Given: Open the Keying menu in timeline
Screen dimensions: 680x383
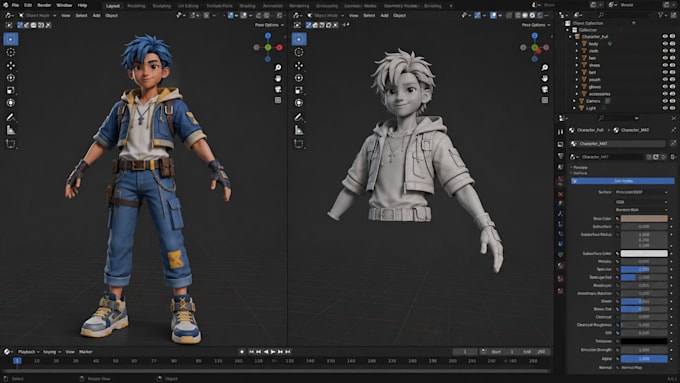Looking at the screenshot, I should click(52, 352).
